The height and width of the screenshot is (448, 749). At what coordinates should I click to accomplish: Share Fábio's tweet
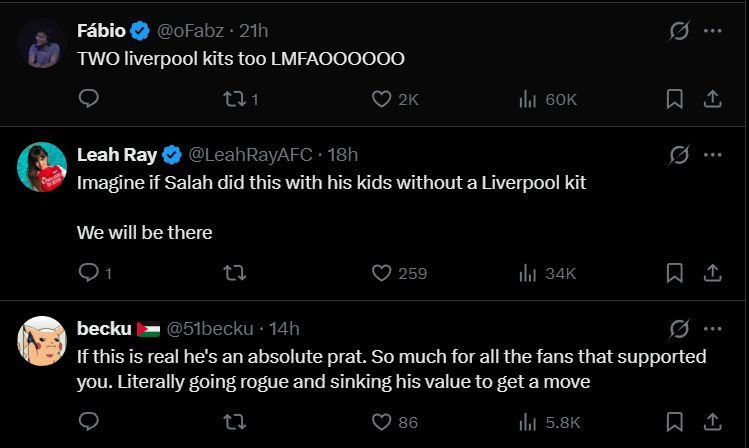712,99
